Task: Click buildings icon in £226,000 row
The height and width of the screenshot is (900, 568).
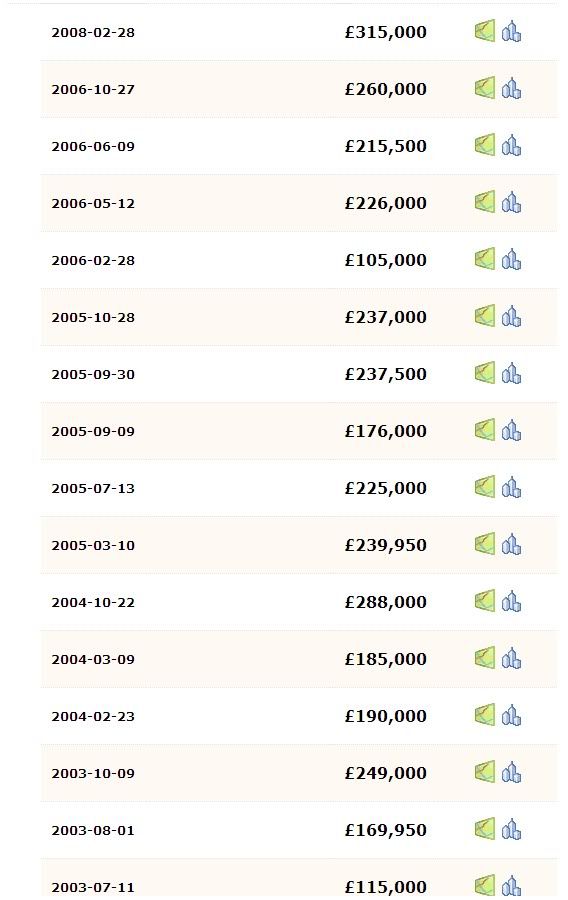Action: click(x=511, y=203)
